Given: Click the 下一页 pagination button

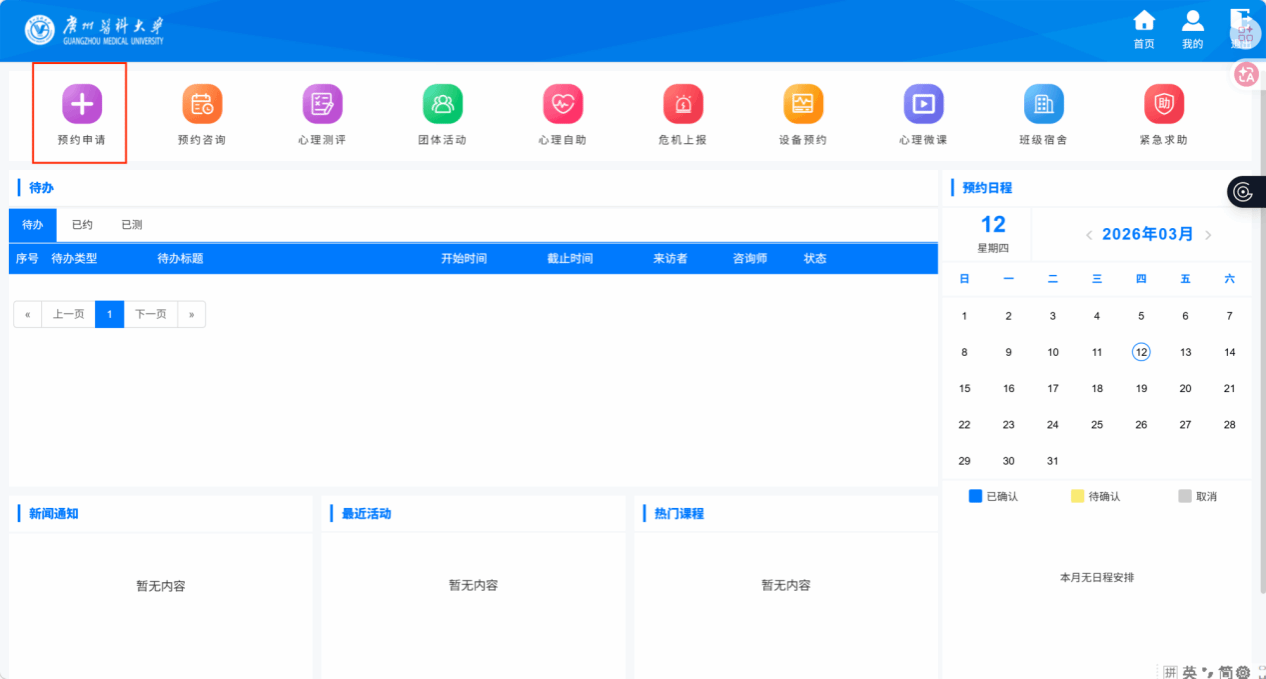Looking at the screenshot, I should [x=151, y=314].
